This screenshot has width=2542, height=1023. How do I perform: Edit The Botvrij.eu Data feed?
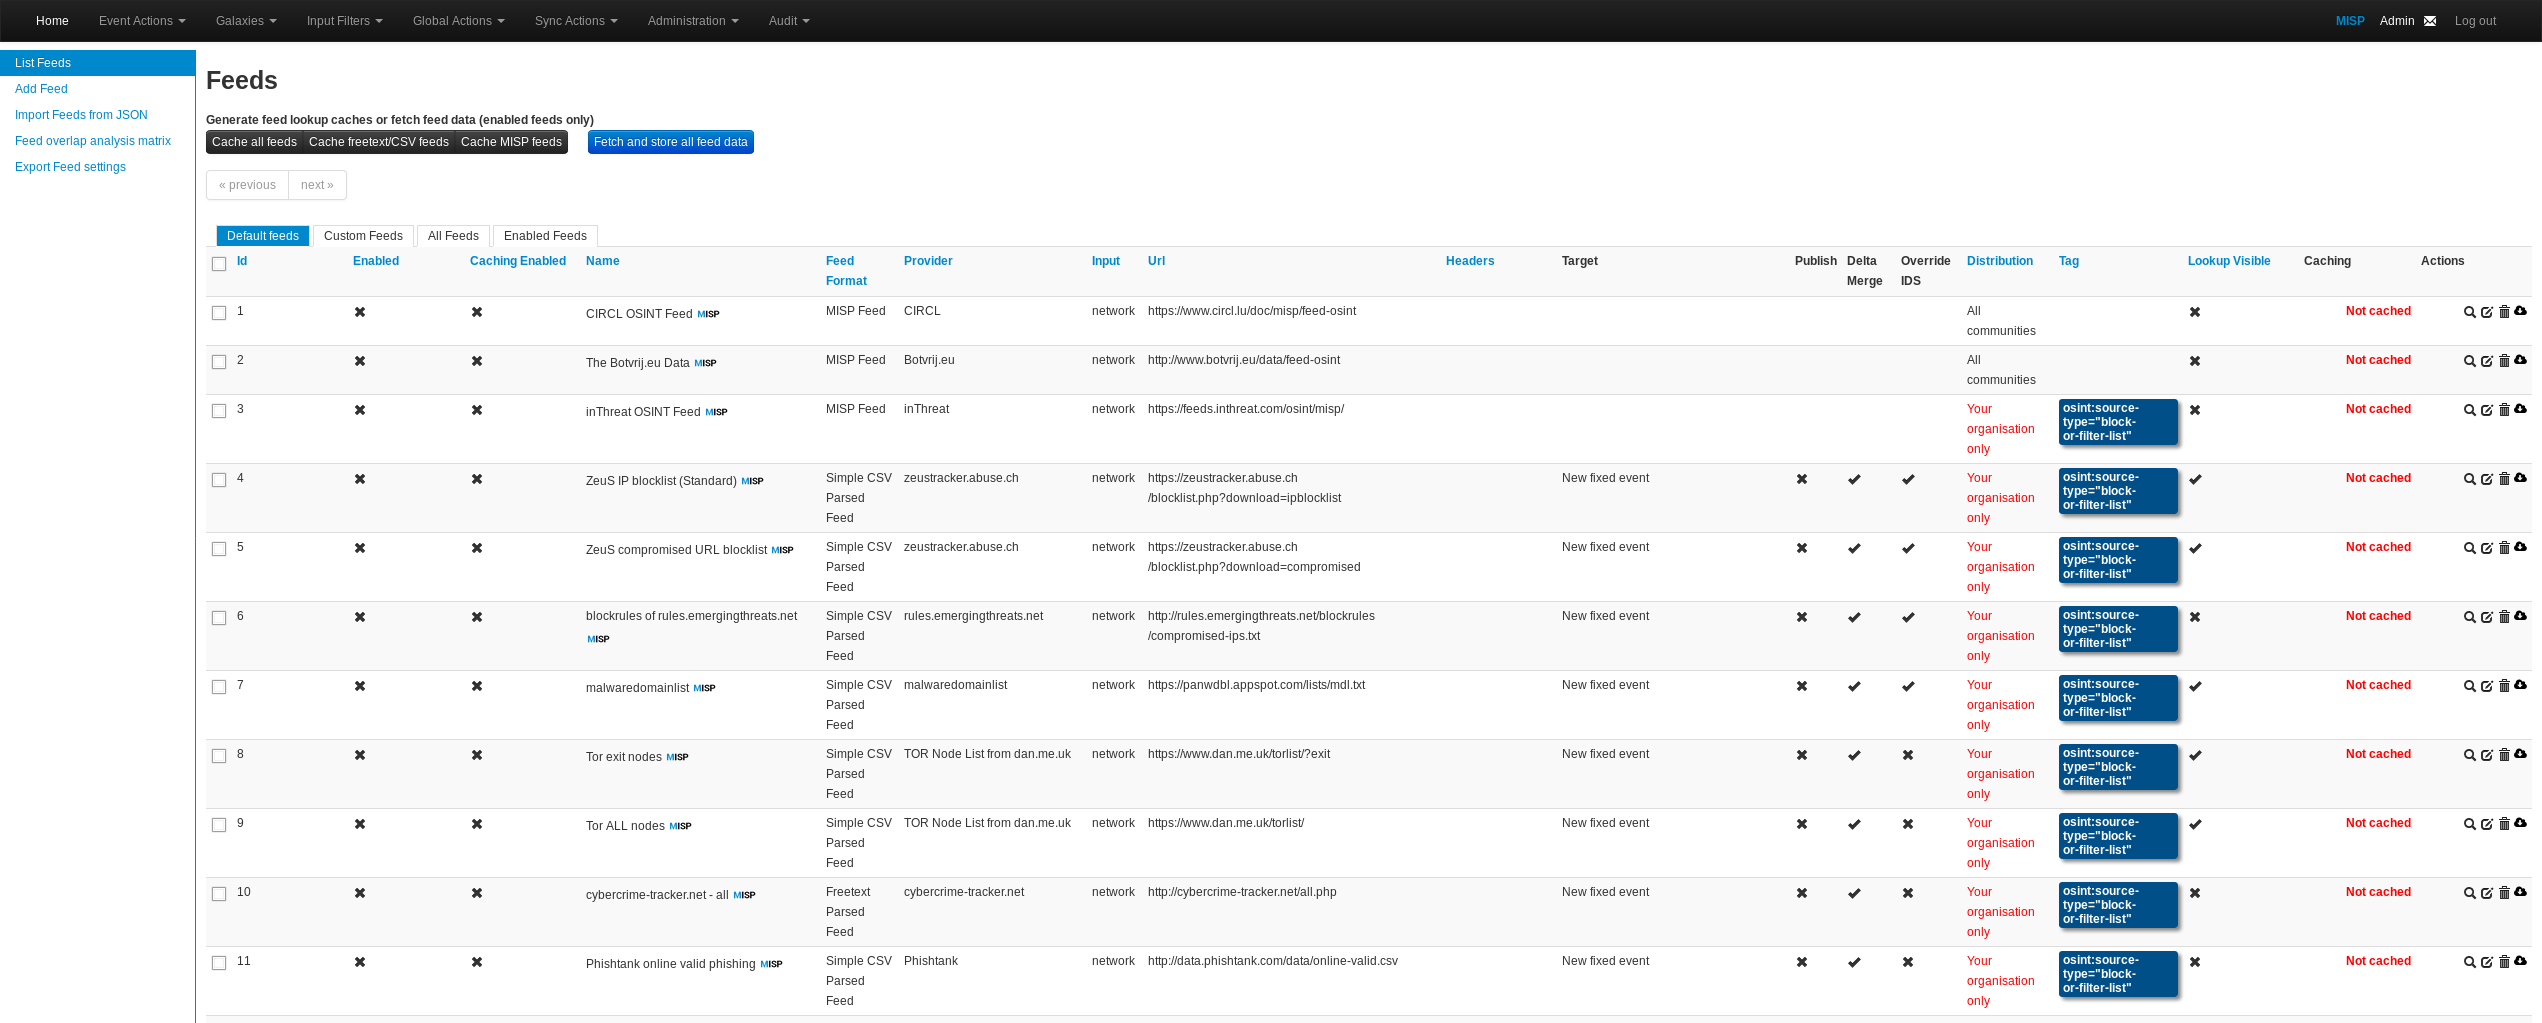2486,361
